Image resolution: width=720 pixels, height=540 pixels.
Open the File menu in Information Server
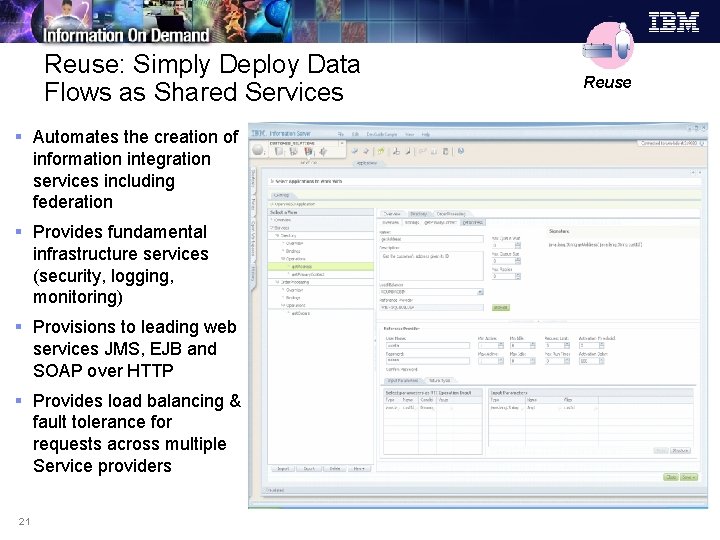pyautogui.click(x=341, y=134)
